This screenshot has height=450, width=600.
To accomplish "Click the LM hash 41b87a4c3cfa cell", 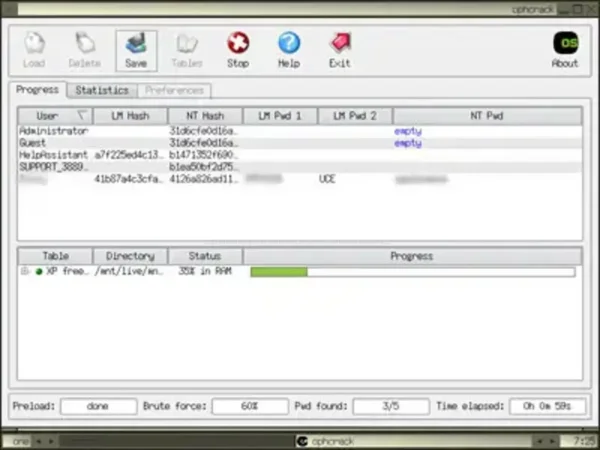I will point(129,179).
